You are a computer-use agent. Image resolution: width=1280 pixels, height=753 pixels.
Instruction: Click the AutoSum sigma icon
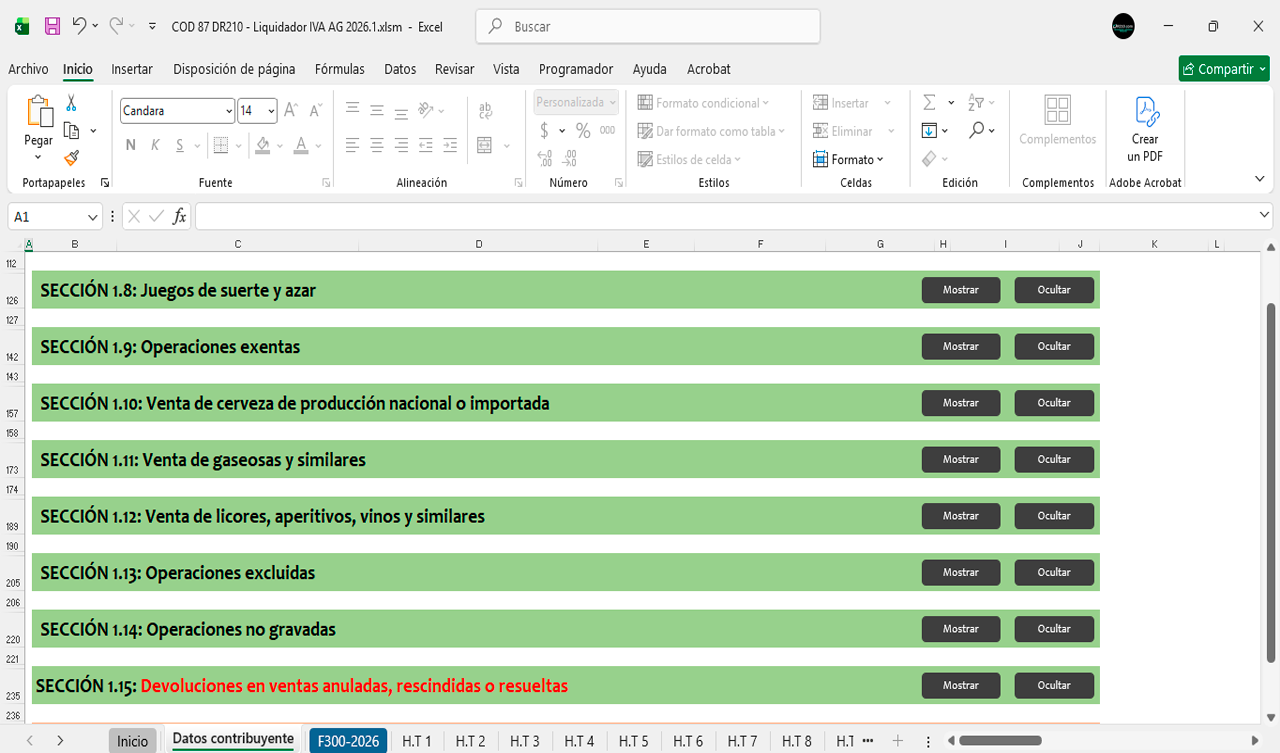[929, 103]
